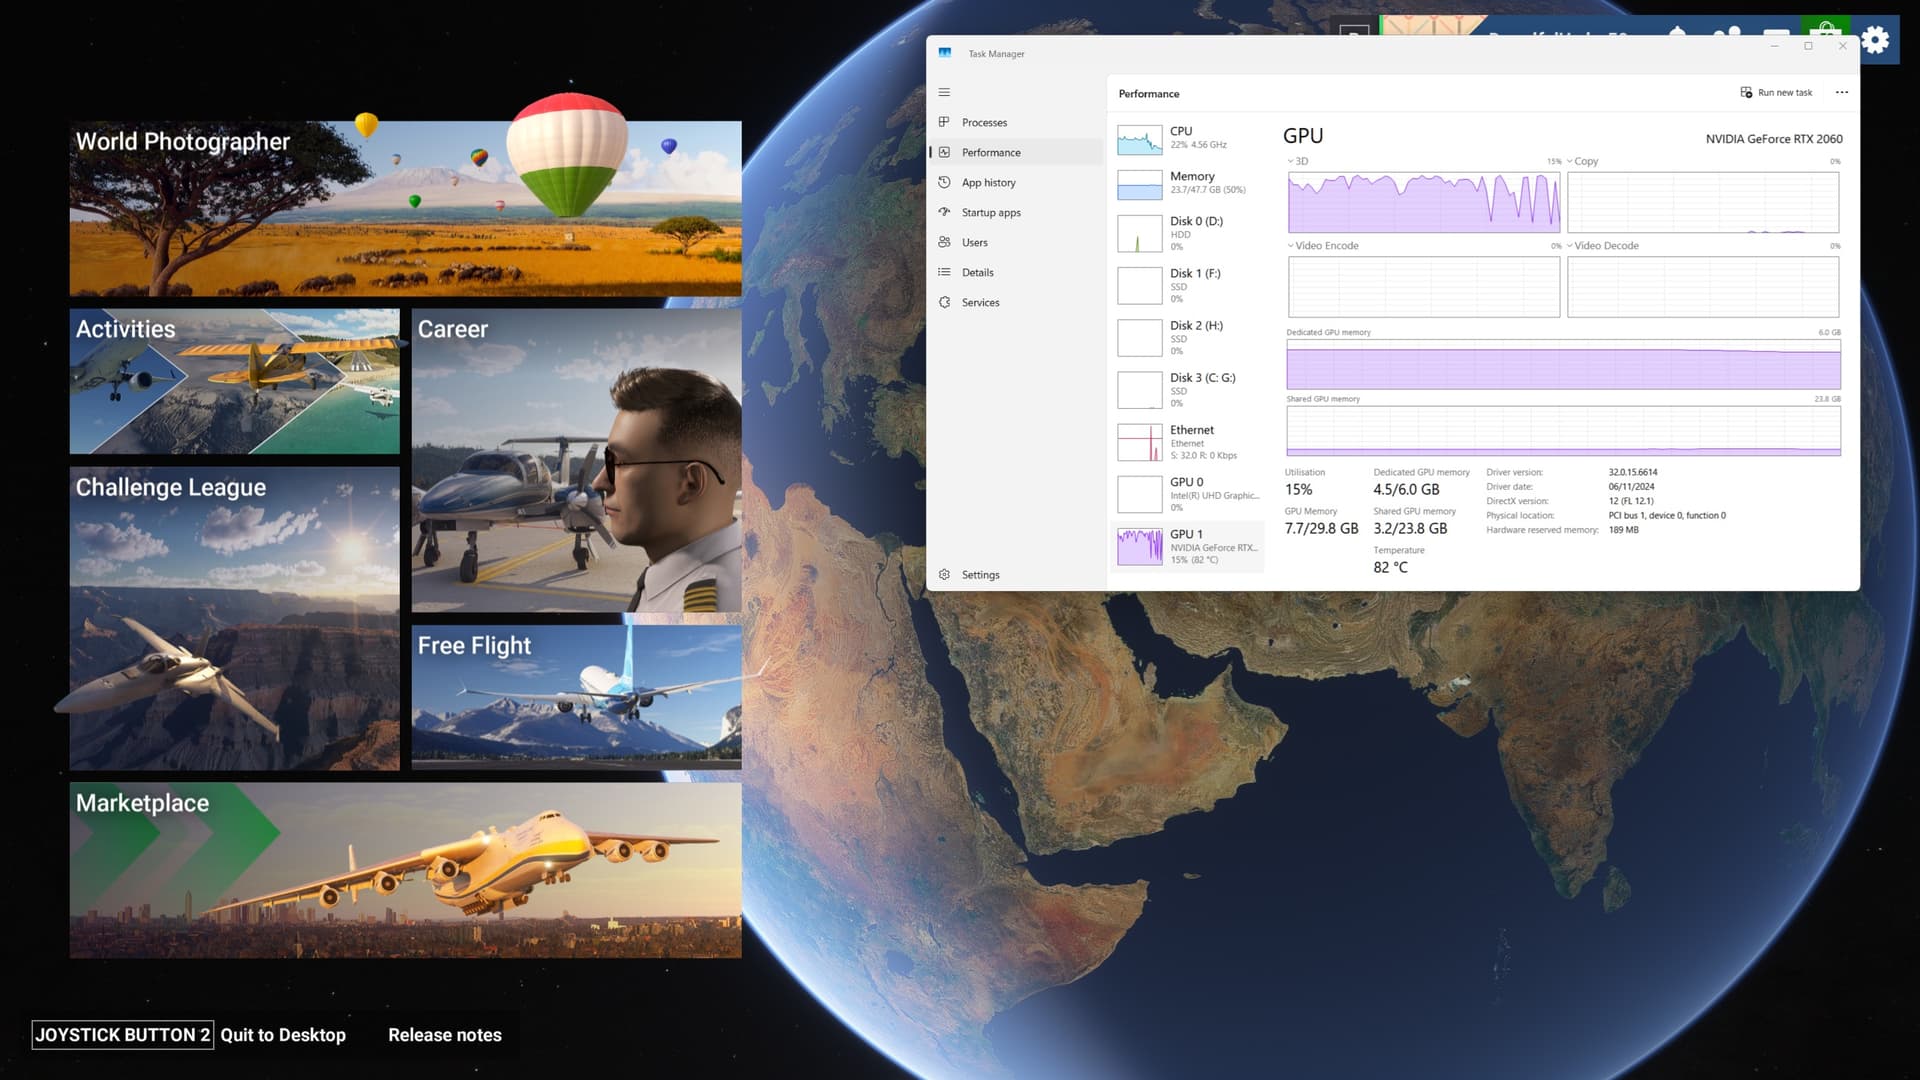Click the Startup apps icon

click(x=944, y=212)
